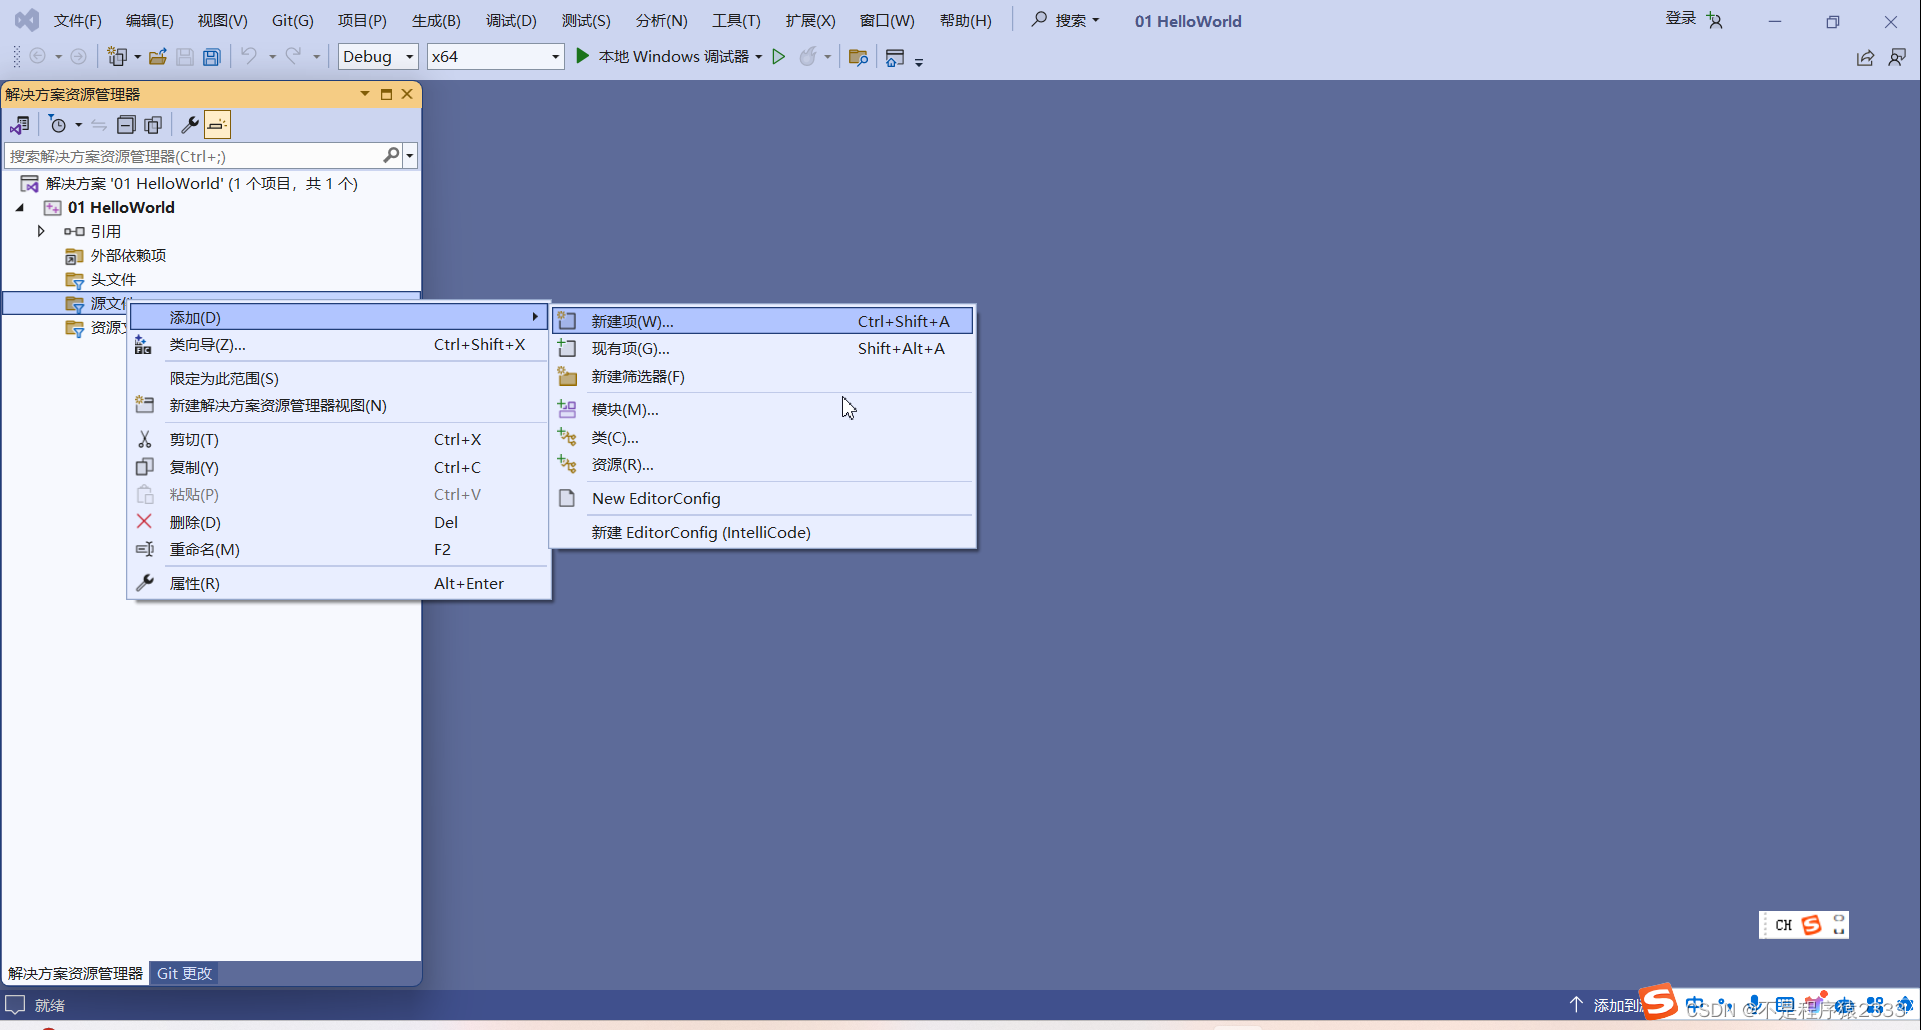Image resolution: width=1921 pixels, height=1030 pixels.
Task: Click the Solution Explorer search field
Action: (x=193, y=156)
